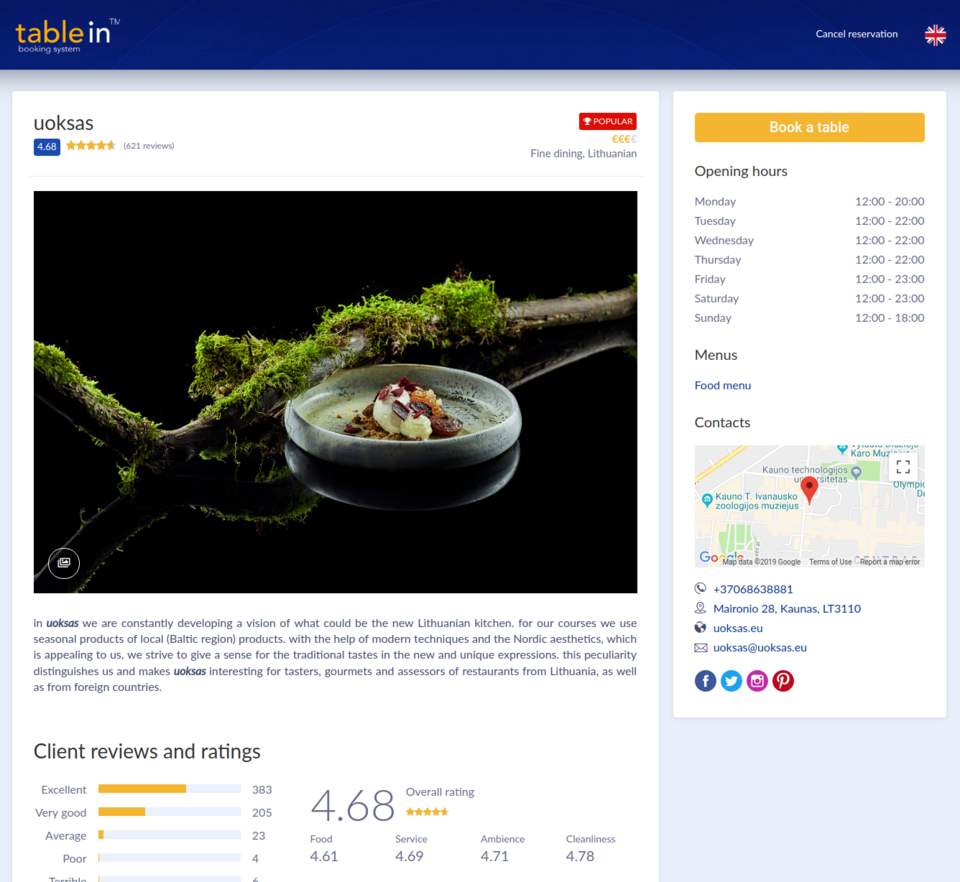960x882 pixels.
Task: Call the +37068638881 phone link
Action: [753, 589]
